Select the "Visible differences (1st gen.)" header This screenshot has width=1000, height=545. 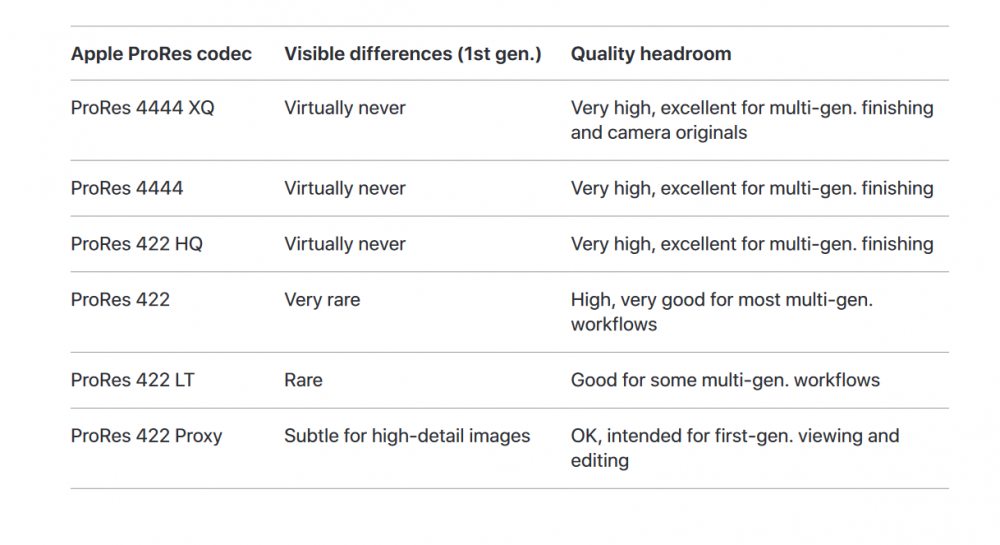(x=412, y=54)
